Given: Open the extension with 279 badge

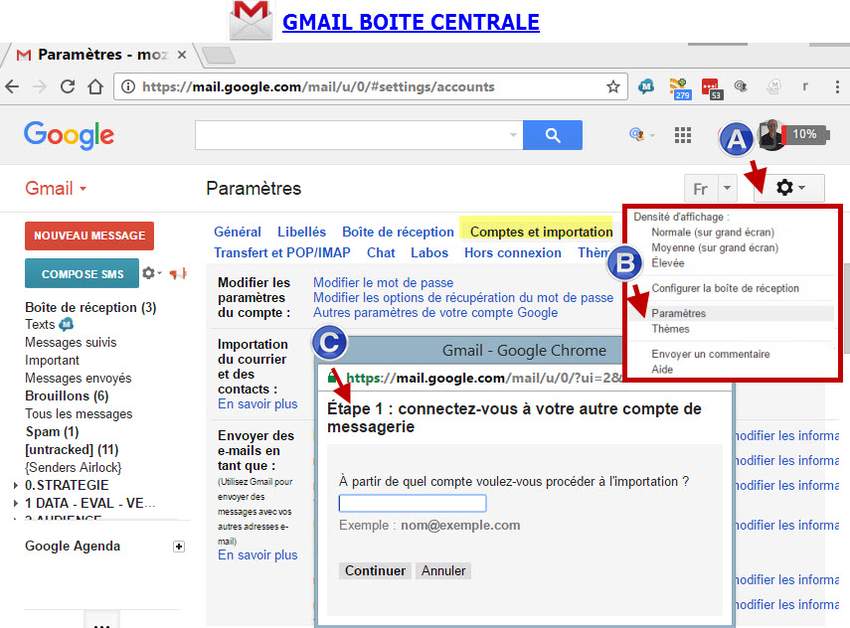Looking at the screenshot, I should click(x=680, y=89).
